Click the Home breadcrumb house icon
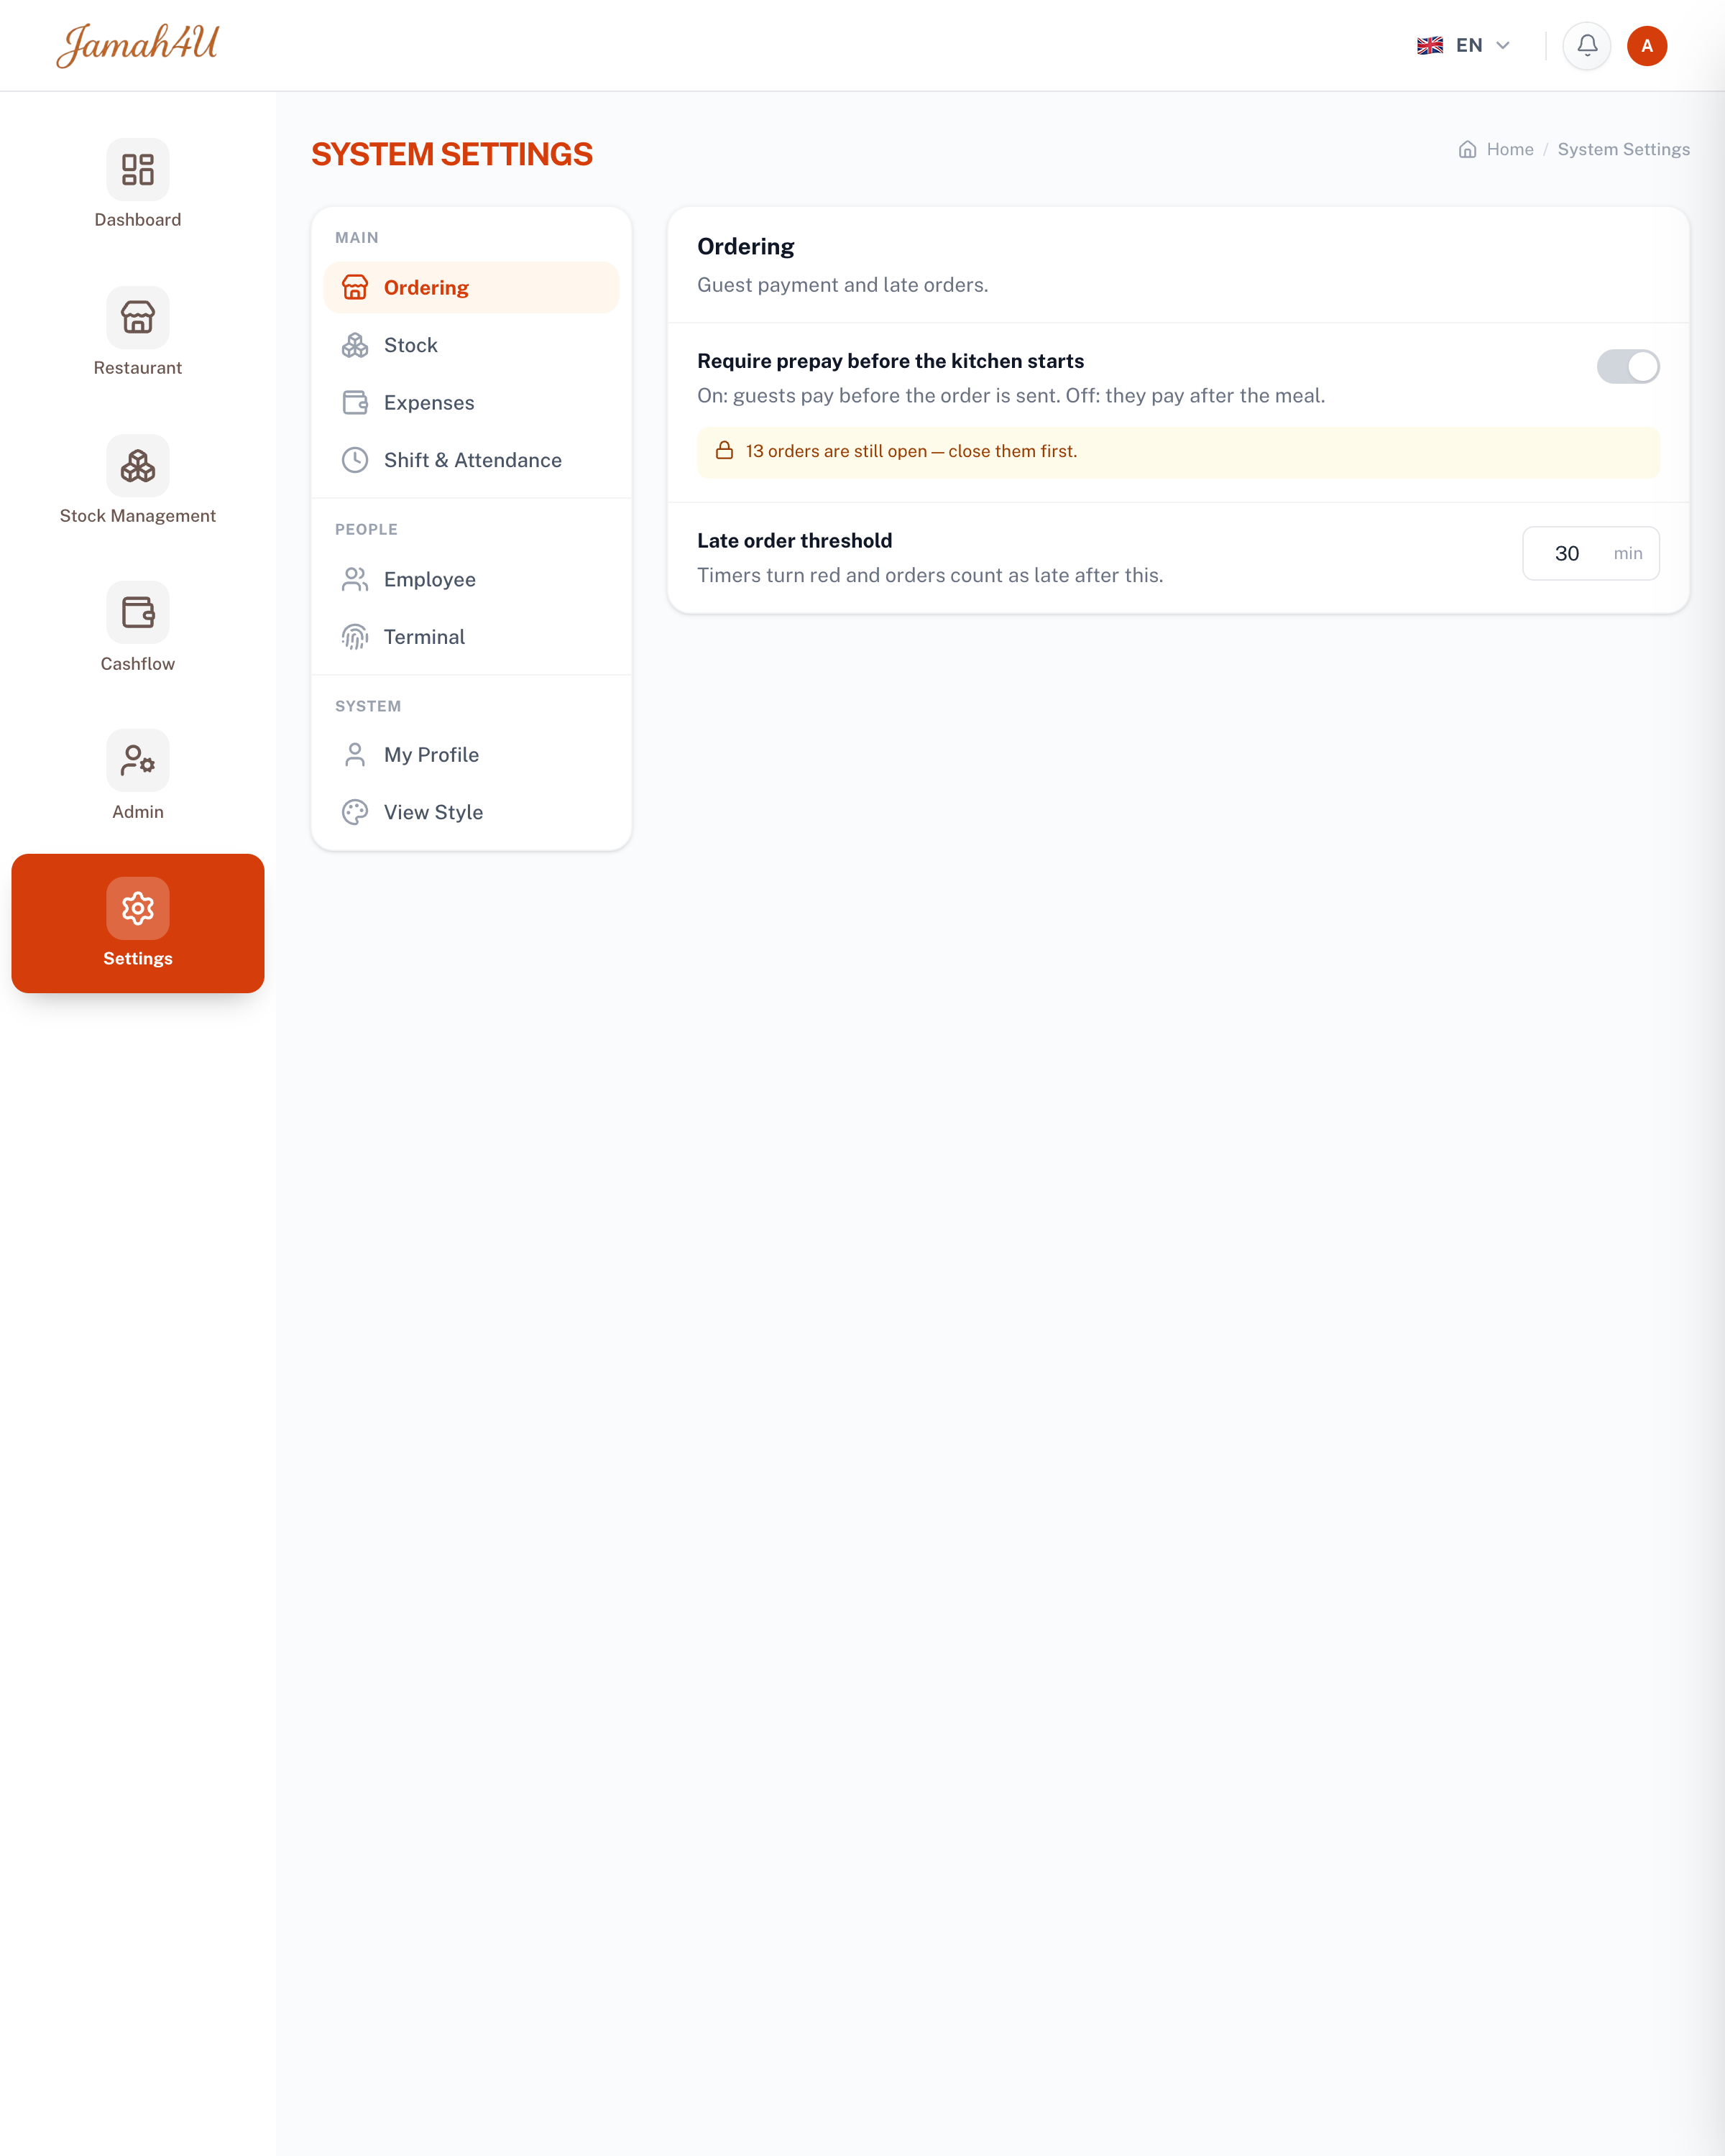1725x2156 pixels. coord(1467,150)
